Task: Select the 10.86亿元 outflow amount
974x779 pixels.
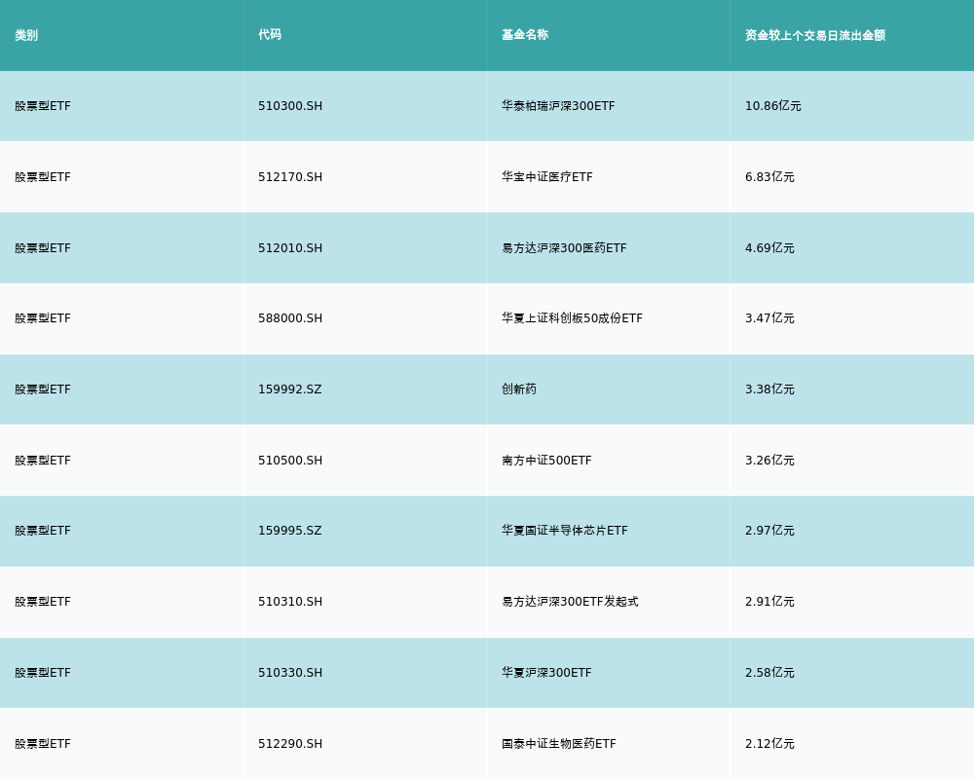Action: (x=773, y=106)
